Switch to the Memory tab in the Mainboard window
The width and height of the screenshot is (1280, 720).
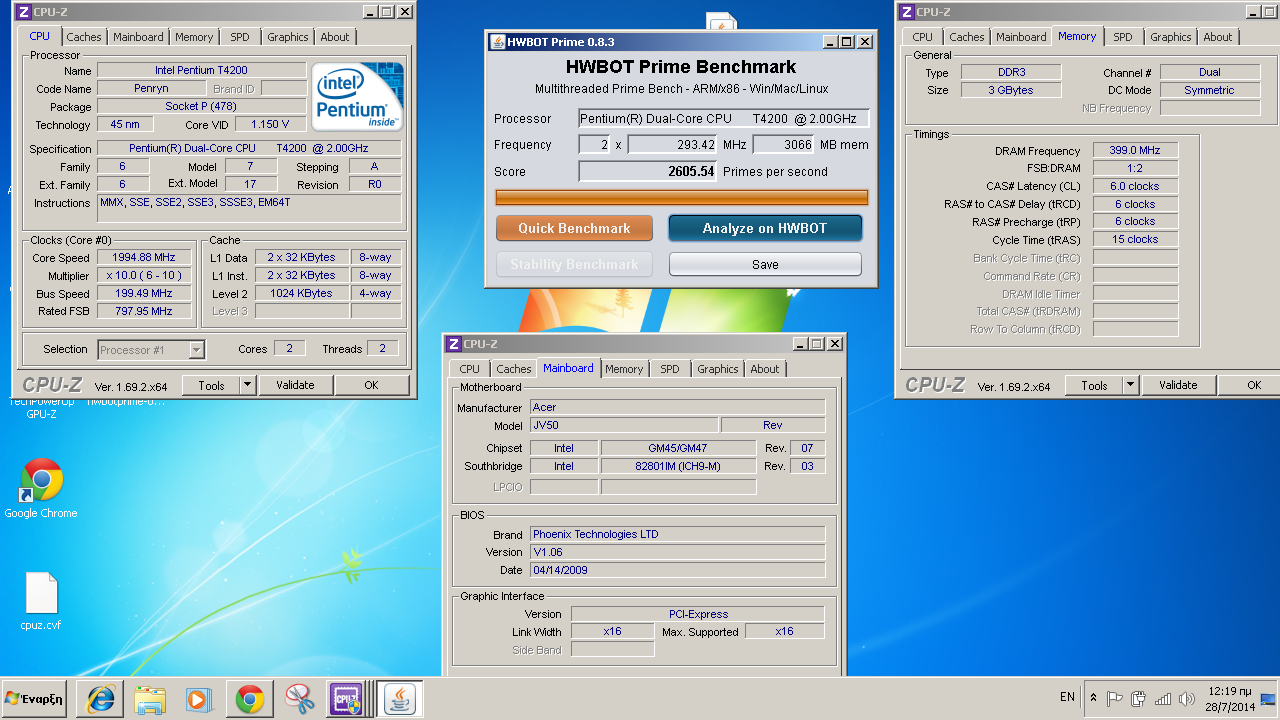tap(624, 369)
